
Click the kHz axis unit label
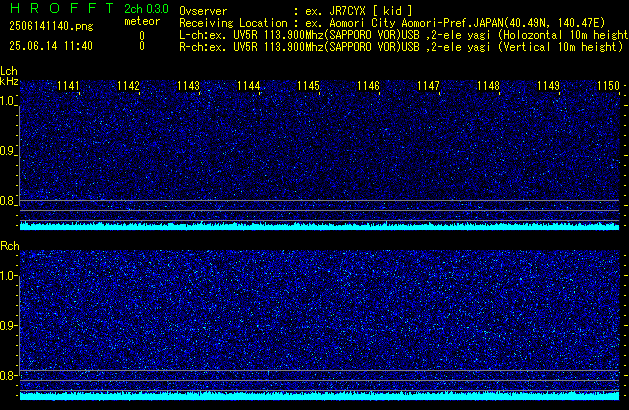[9, 81]
